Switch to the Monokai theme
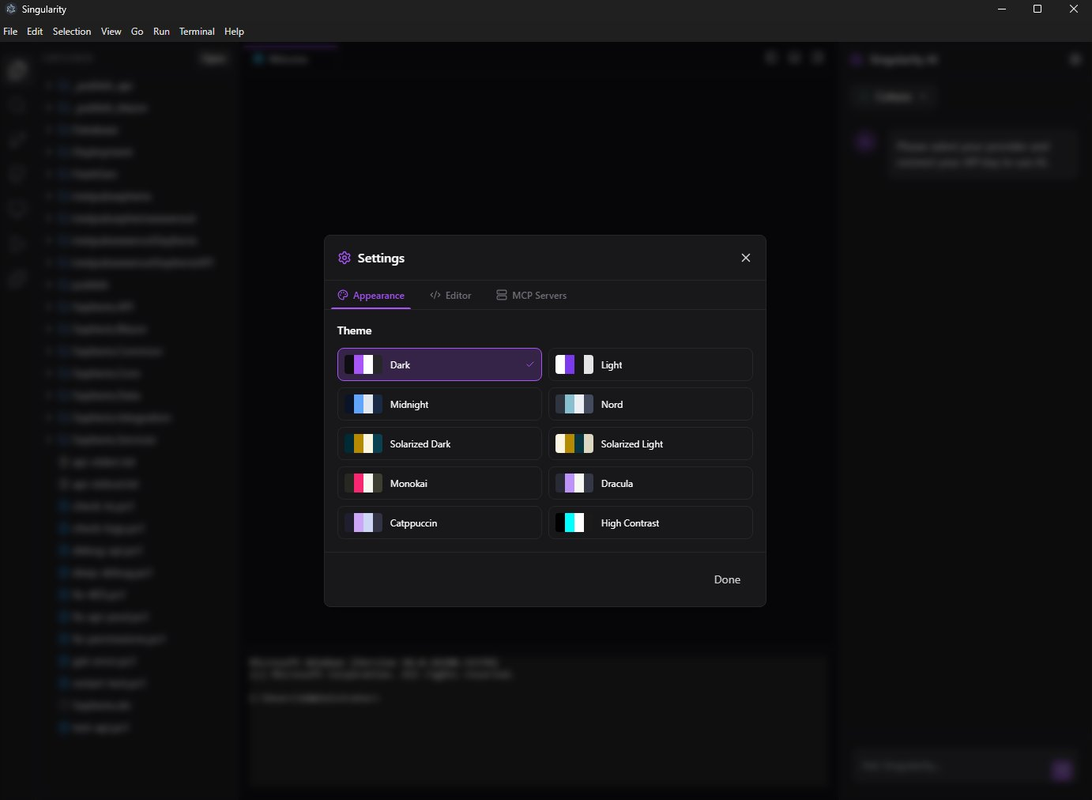The height and width of the screenshot is (800, 1092). 440,483
